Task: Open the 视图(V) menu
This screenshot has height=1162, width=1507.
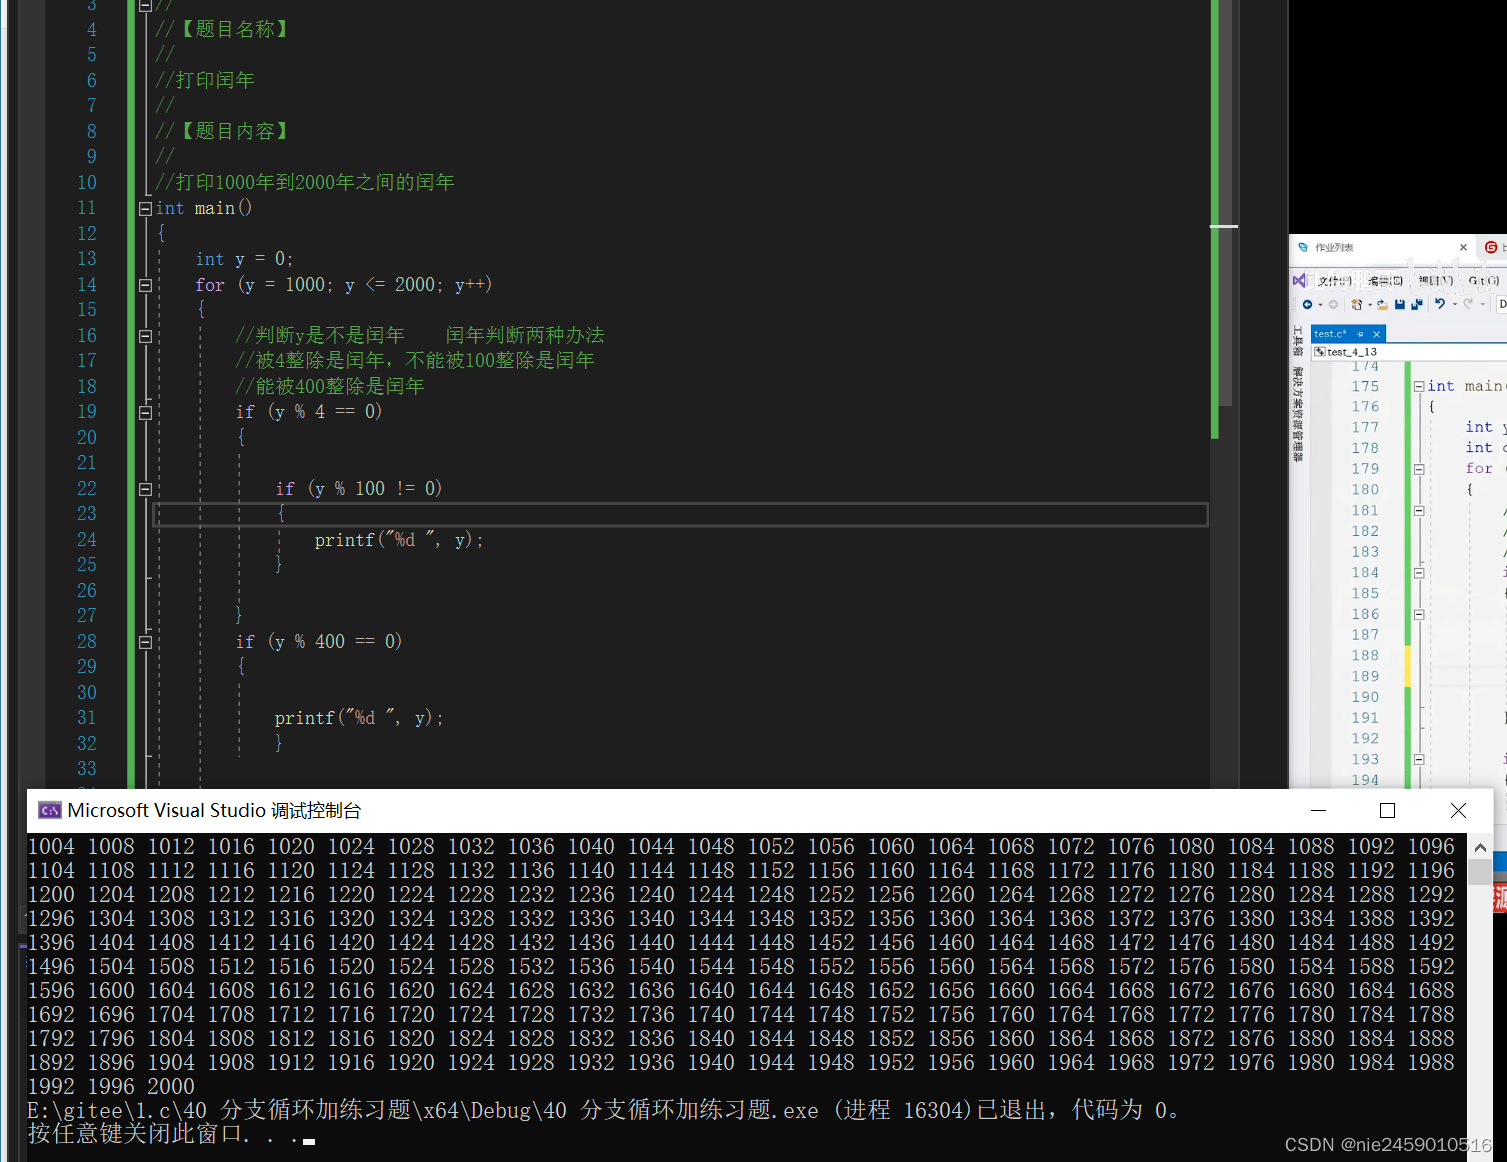Action: coord(1436,281)
